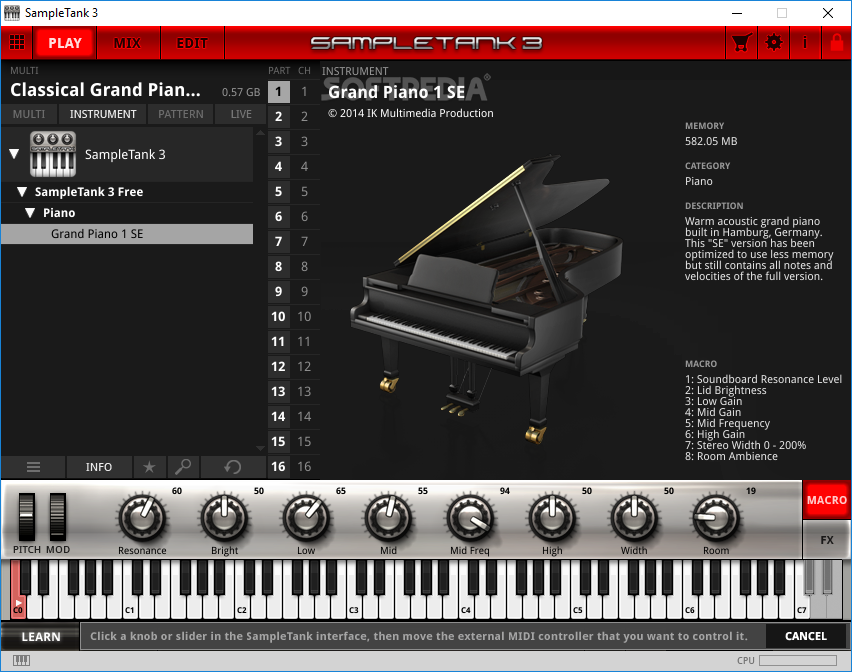Click the Mid Freq knob
Image resolution: width=852 pixels, height=672 pixels.
(x=470, y=517)
